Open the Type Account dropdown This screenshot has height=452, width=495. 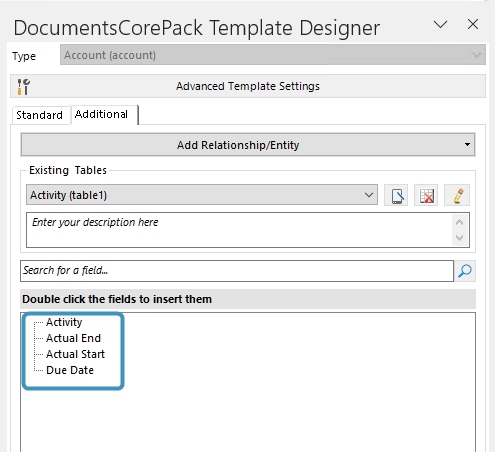coord(273,55)
